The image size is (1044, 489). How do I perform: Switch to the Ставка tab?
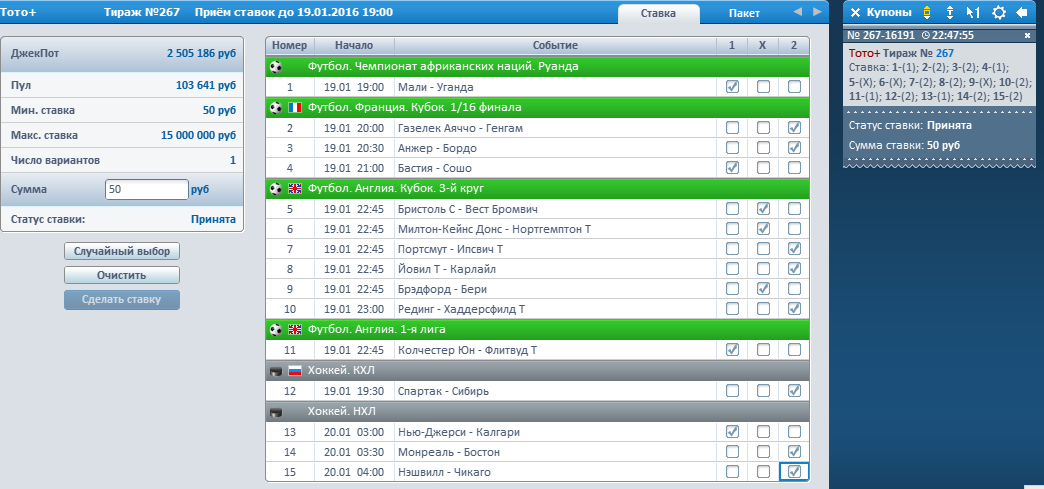pyautogui.click(x=658, y=13)
